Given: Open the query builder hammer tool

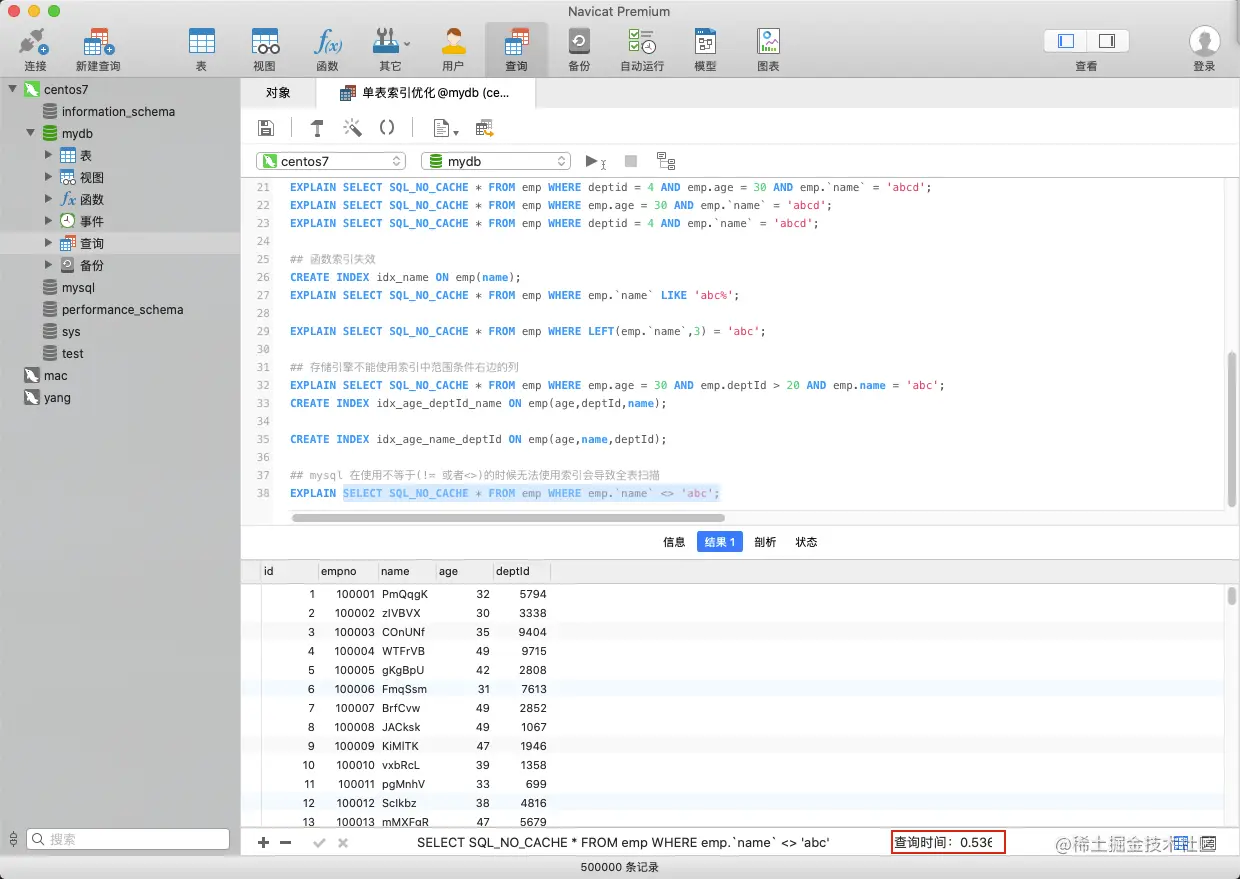Looking at the screenshot, I should [317, 128].
